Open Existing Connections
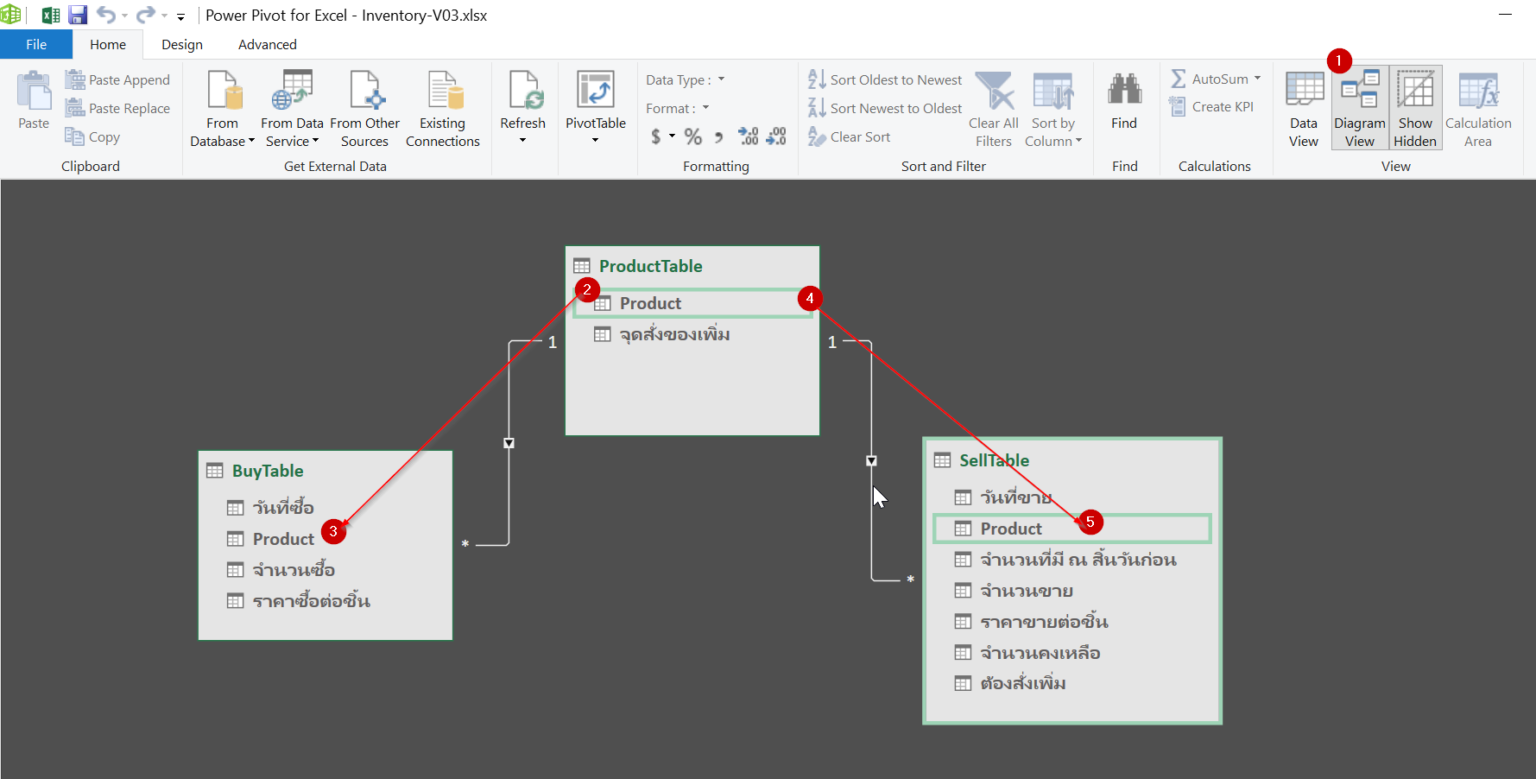 (443, 108)
